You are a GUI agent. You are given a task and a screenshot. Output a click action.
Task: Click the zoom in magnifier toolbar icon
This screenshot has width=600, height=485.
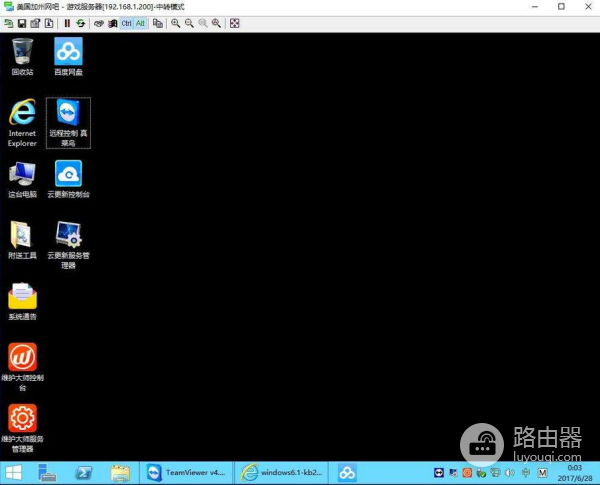(176, 22)
